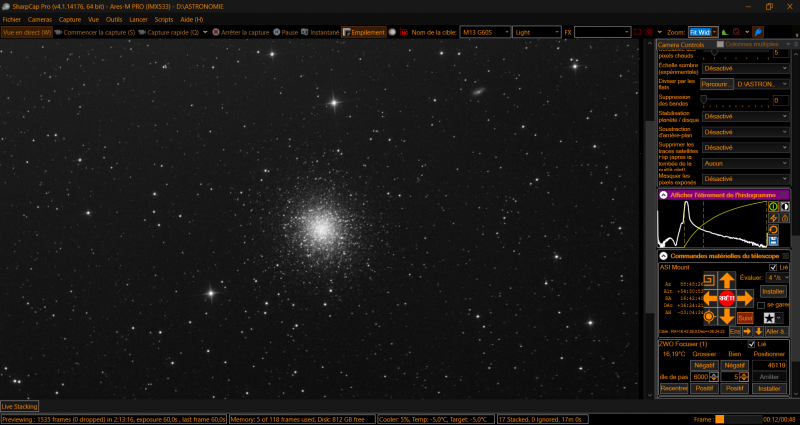Uncheck the Lié checkbox for ZWO Focuser
This screenshot has width=800, height=425.
point(751,344)
